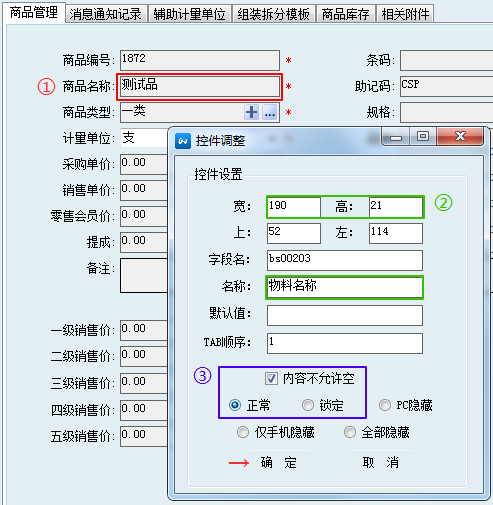
Task: Minimize the 控件调整 dialog
Action: [x=396, y=137]
